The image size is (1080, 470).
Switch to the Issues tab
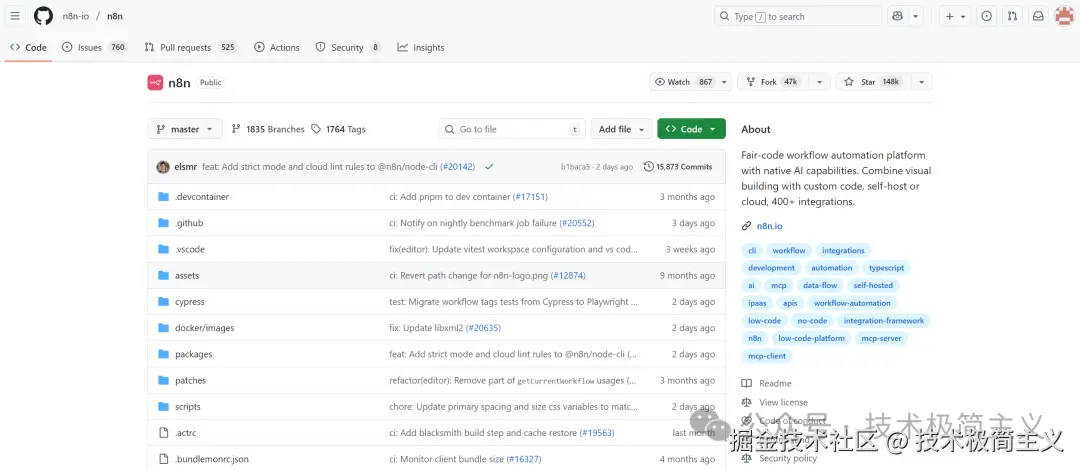click(x=94, y=48)
